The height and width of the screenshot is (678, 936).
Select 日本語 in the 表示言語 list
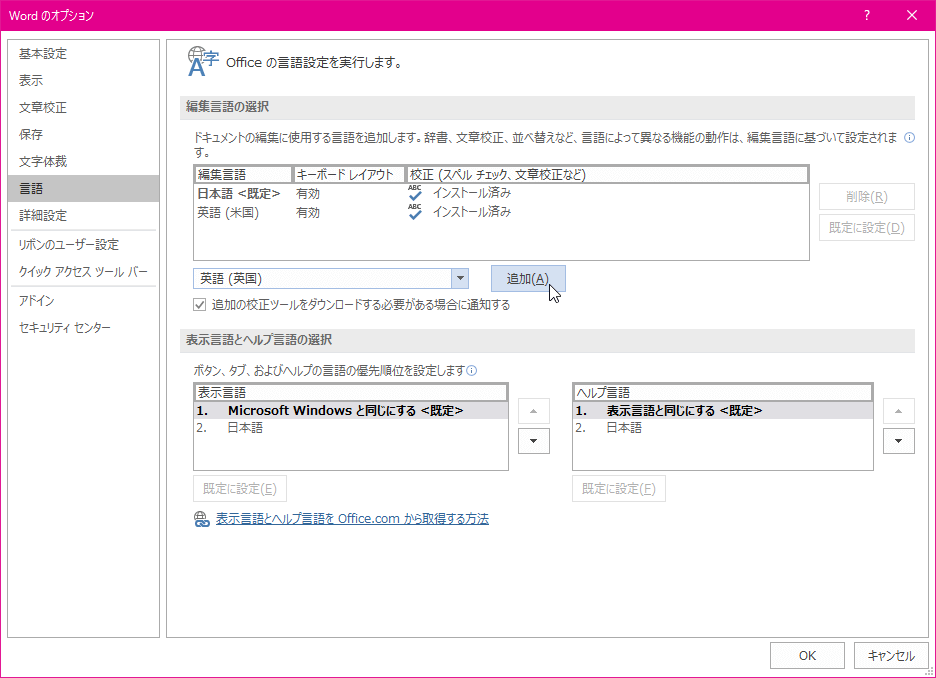coord(351,427)
